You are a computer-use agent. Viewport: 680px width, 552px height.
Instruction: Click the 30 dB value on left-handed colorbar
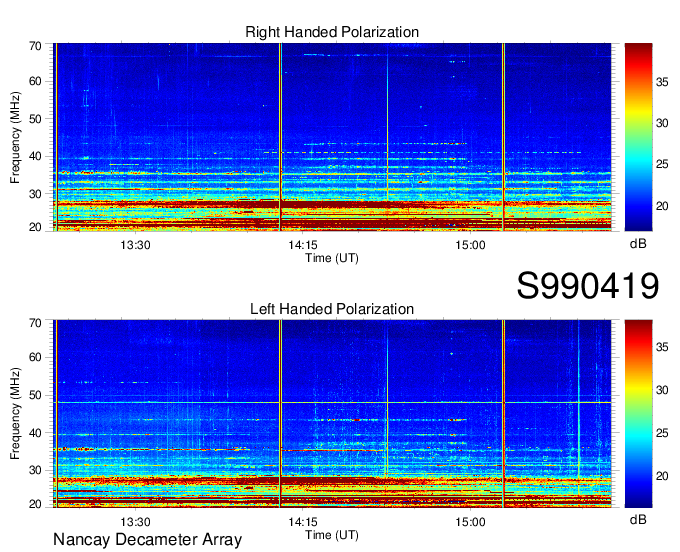(662, 390)
